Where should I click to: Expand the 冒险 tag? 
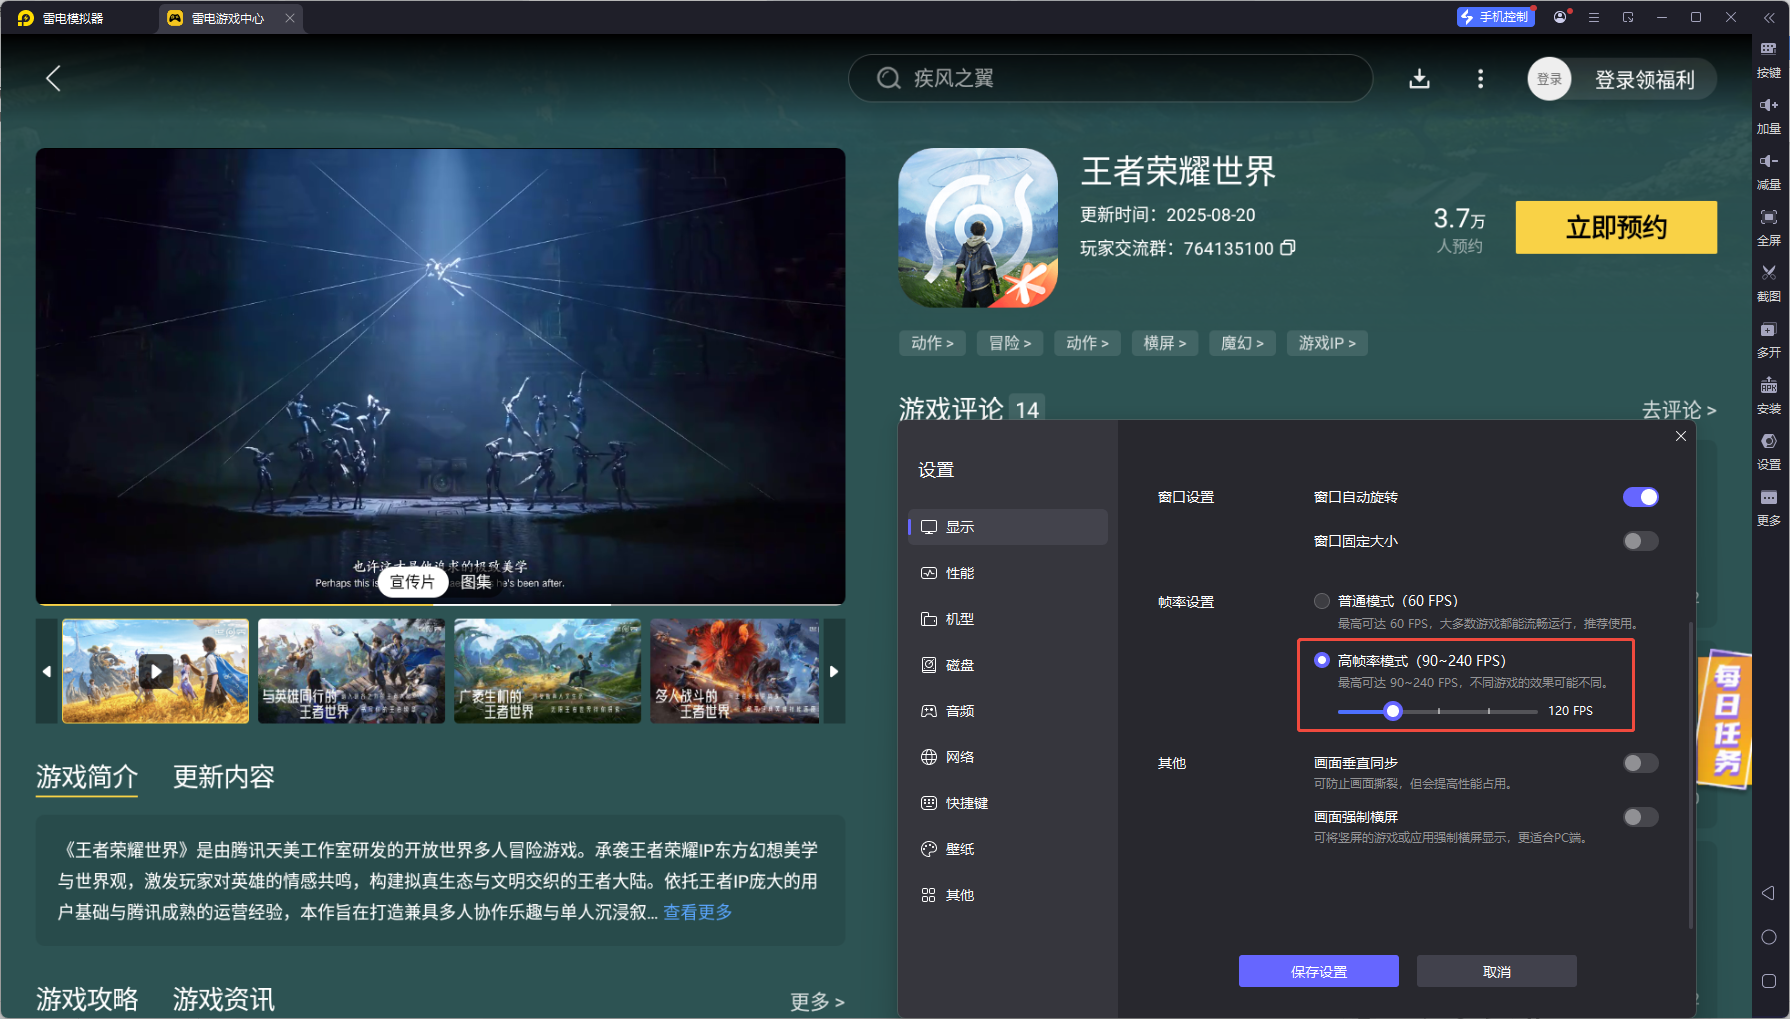click(1010, 343)
